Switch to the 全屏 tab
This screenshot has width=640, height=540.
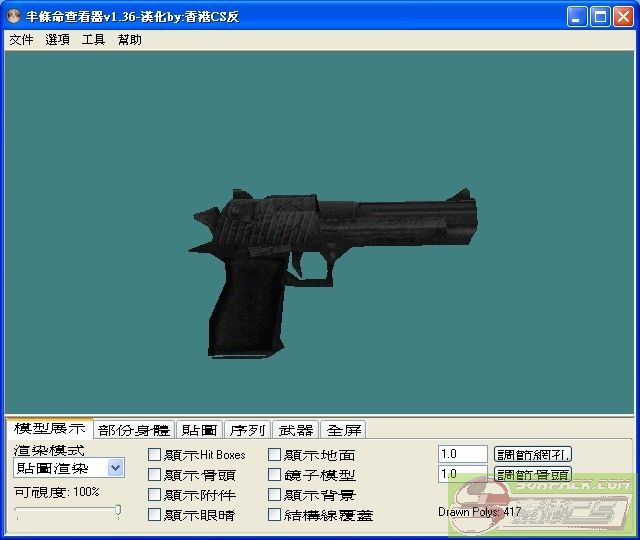click(x=344, y=430)
